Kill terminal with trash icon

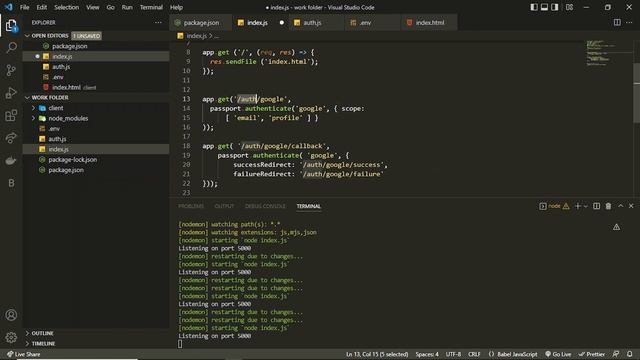(x=608, y=206)
